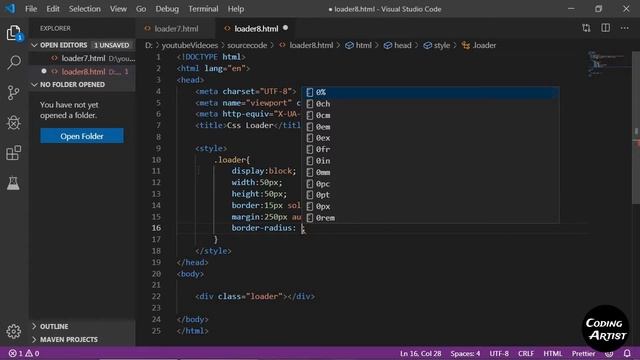Choose the 0em suggestion

(430, 127)
